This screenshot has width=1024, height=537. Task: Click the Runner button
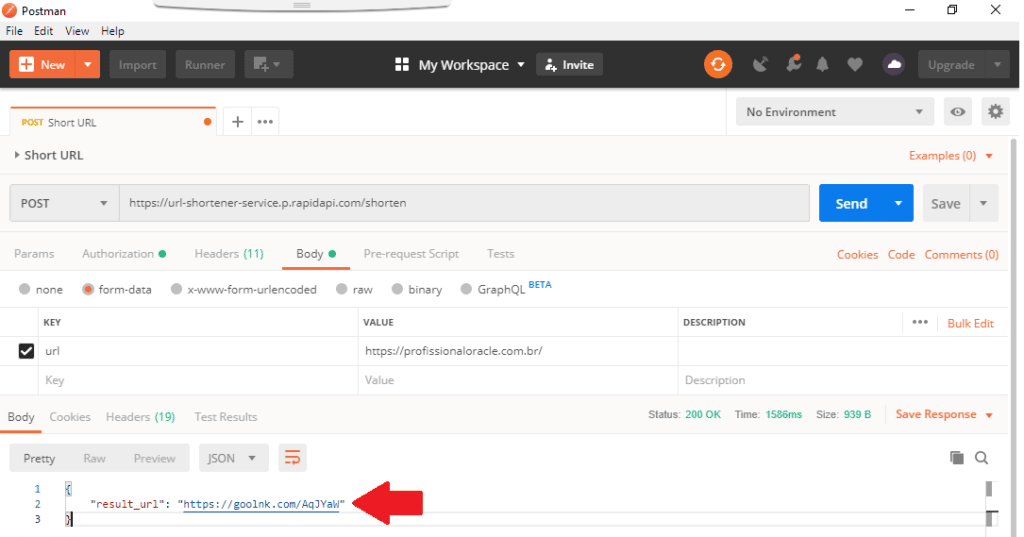point(204,65)
